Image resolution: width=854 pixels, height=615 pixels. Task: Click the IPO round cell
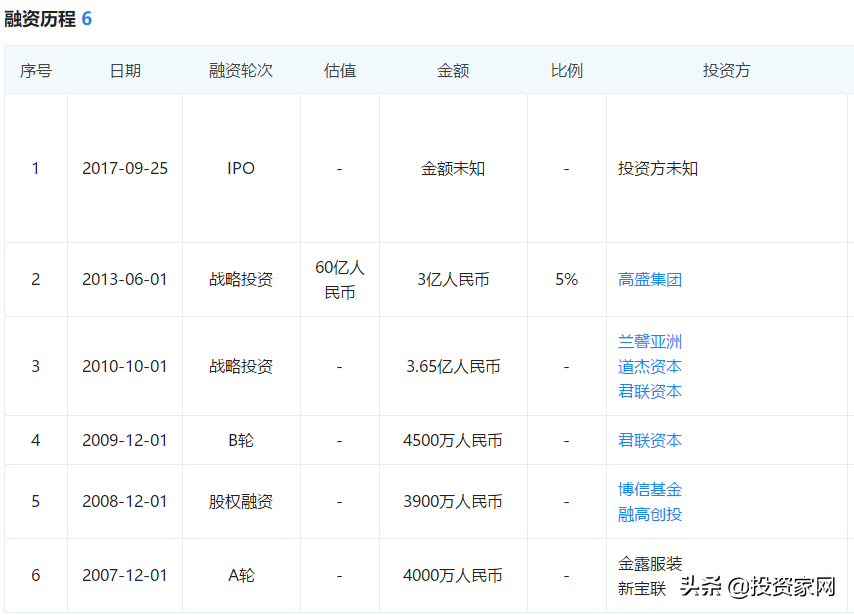click(x=241, y=169)
